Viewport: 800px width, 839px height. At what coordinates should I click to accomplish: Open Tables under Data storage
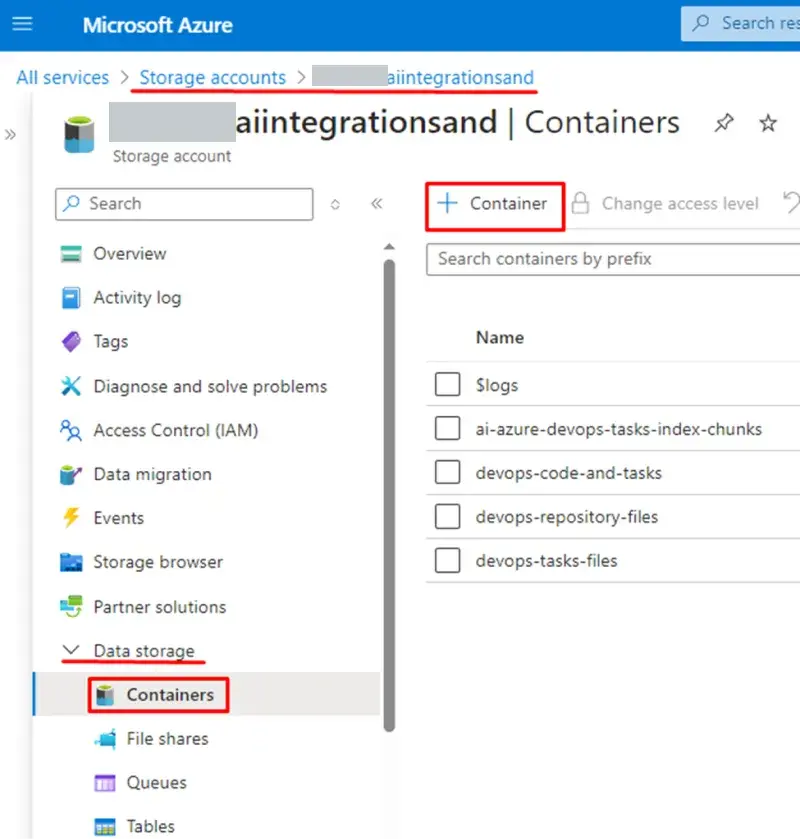pos(151,827)
